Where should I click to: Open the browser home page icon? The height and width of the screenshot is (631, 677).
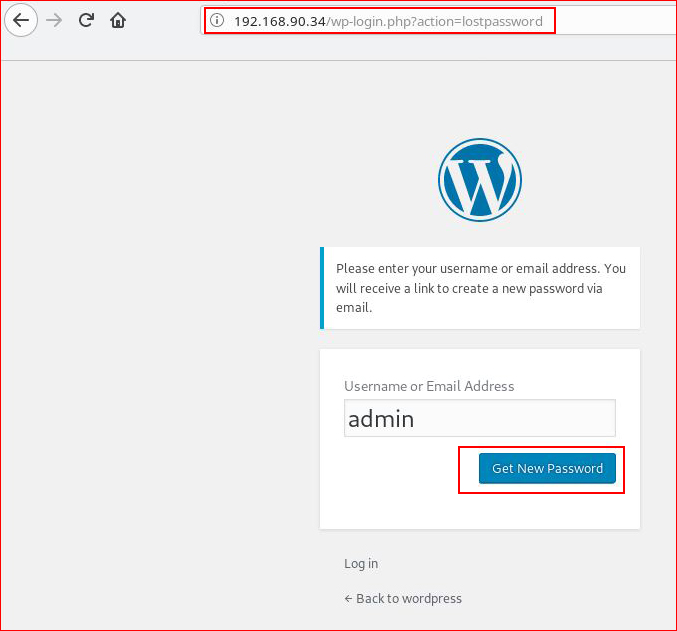[118, 20]
